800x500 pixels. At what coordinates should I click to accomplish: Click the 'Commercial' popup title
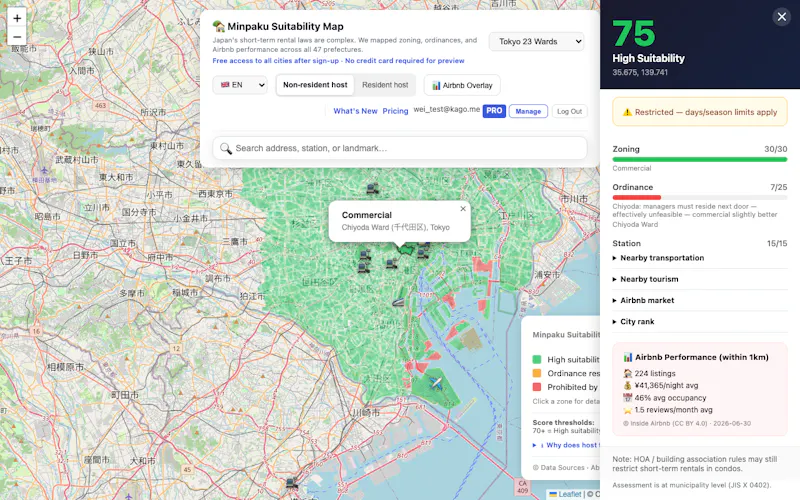(367, 215)
